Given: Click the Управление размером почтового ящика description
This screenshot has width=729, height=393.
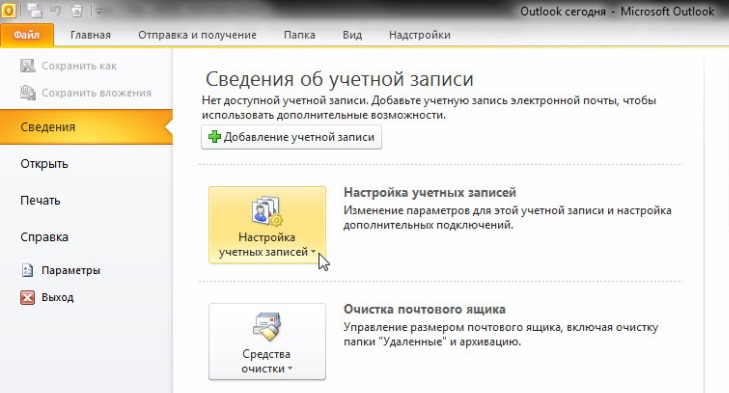Looking at the screenshot, I should point(501,334).
